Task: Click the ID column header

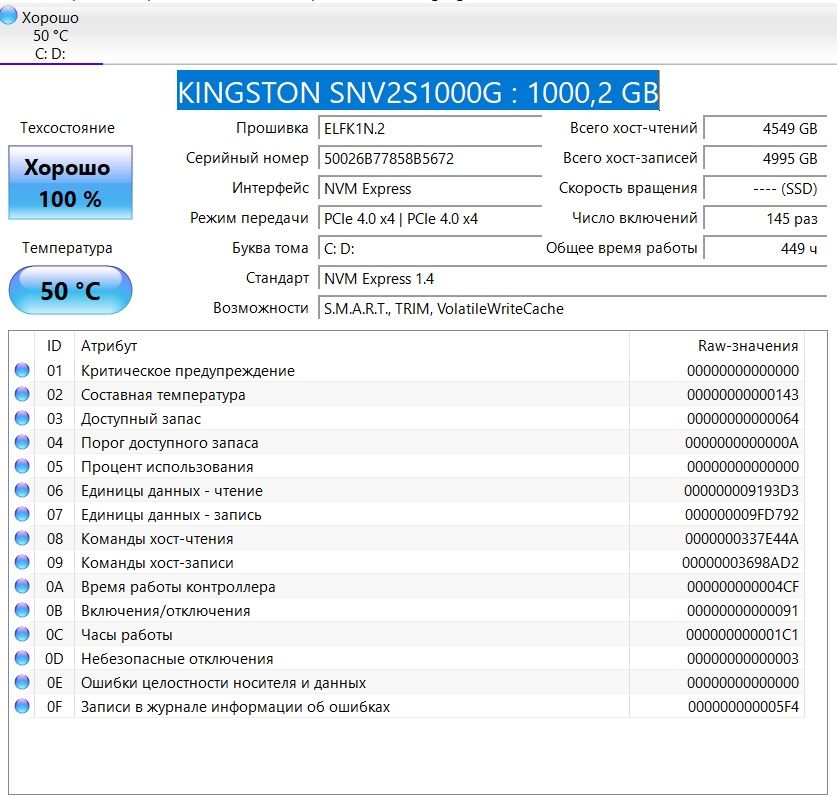Action: click(54, 346)
